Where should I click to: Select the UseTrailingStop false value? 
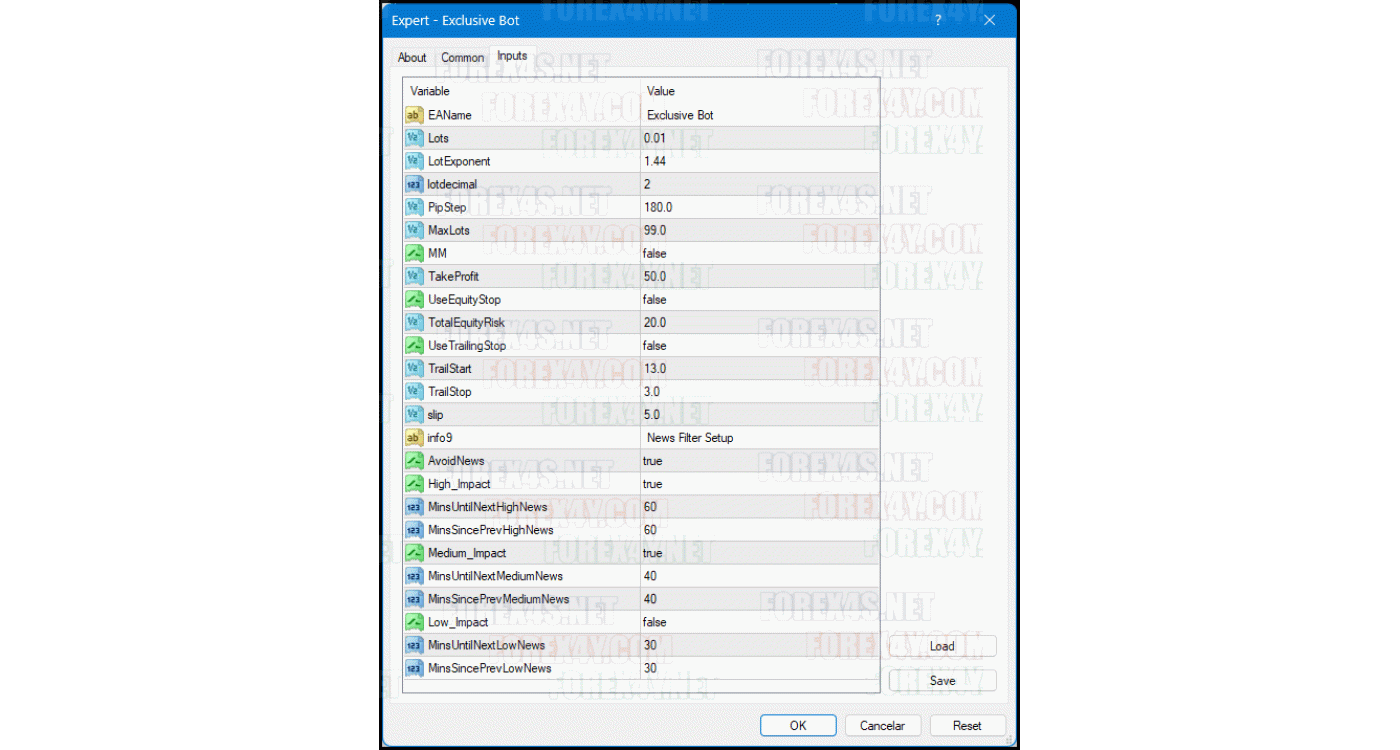[x=655, y=346]
